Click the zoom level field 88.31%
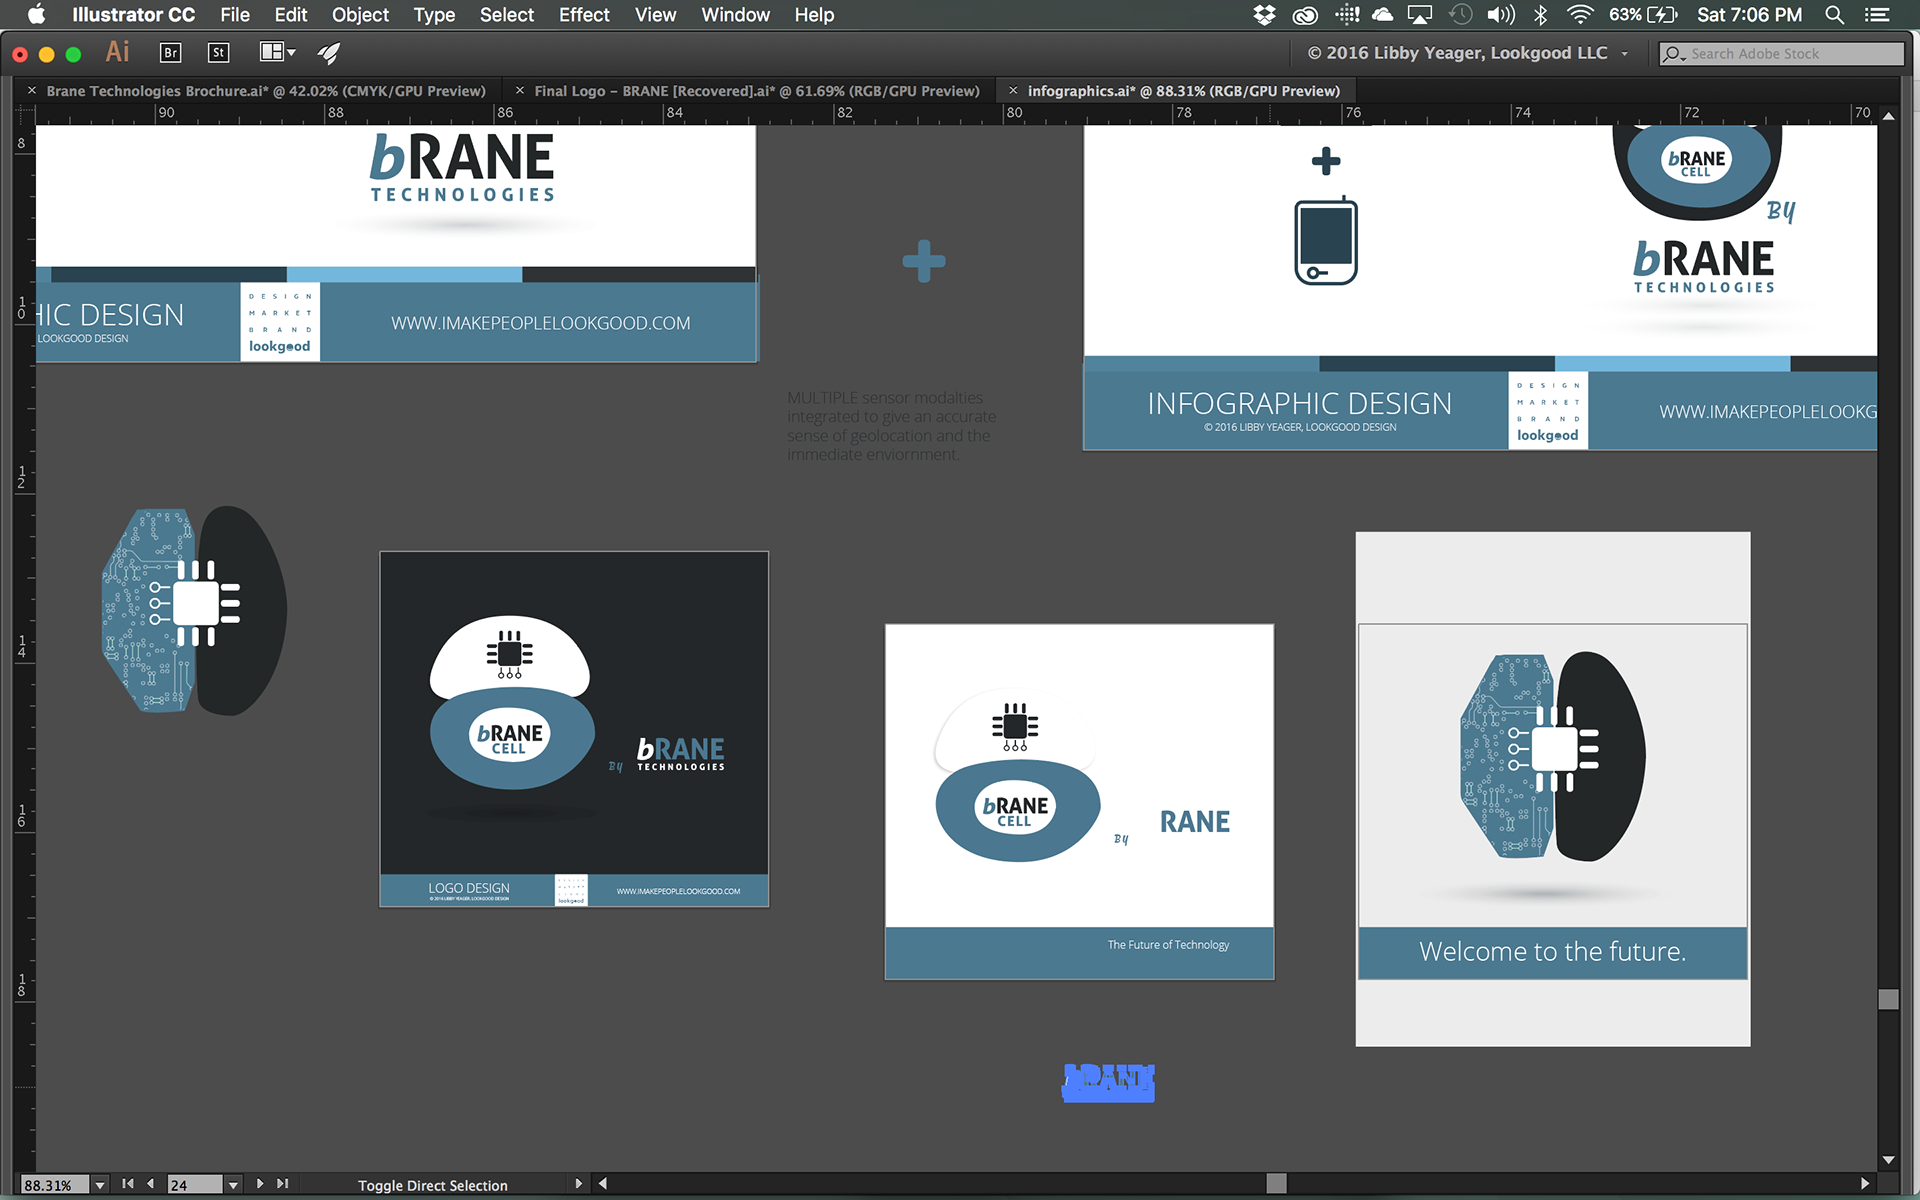This screenshot has height=1200, width=1920. coord(55,1185)
